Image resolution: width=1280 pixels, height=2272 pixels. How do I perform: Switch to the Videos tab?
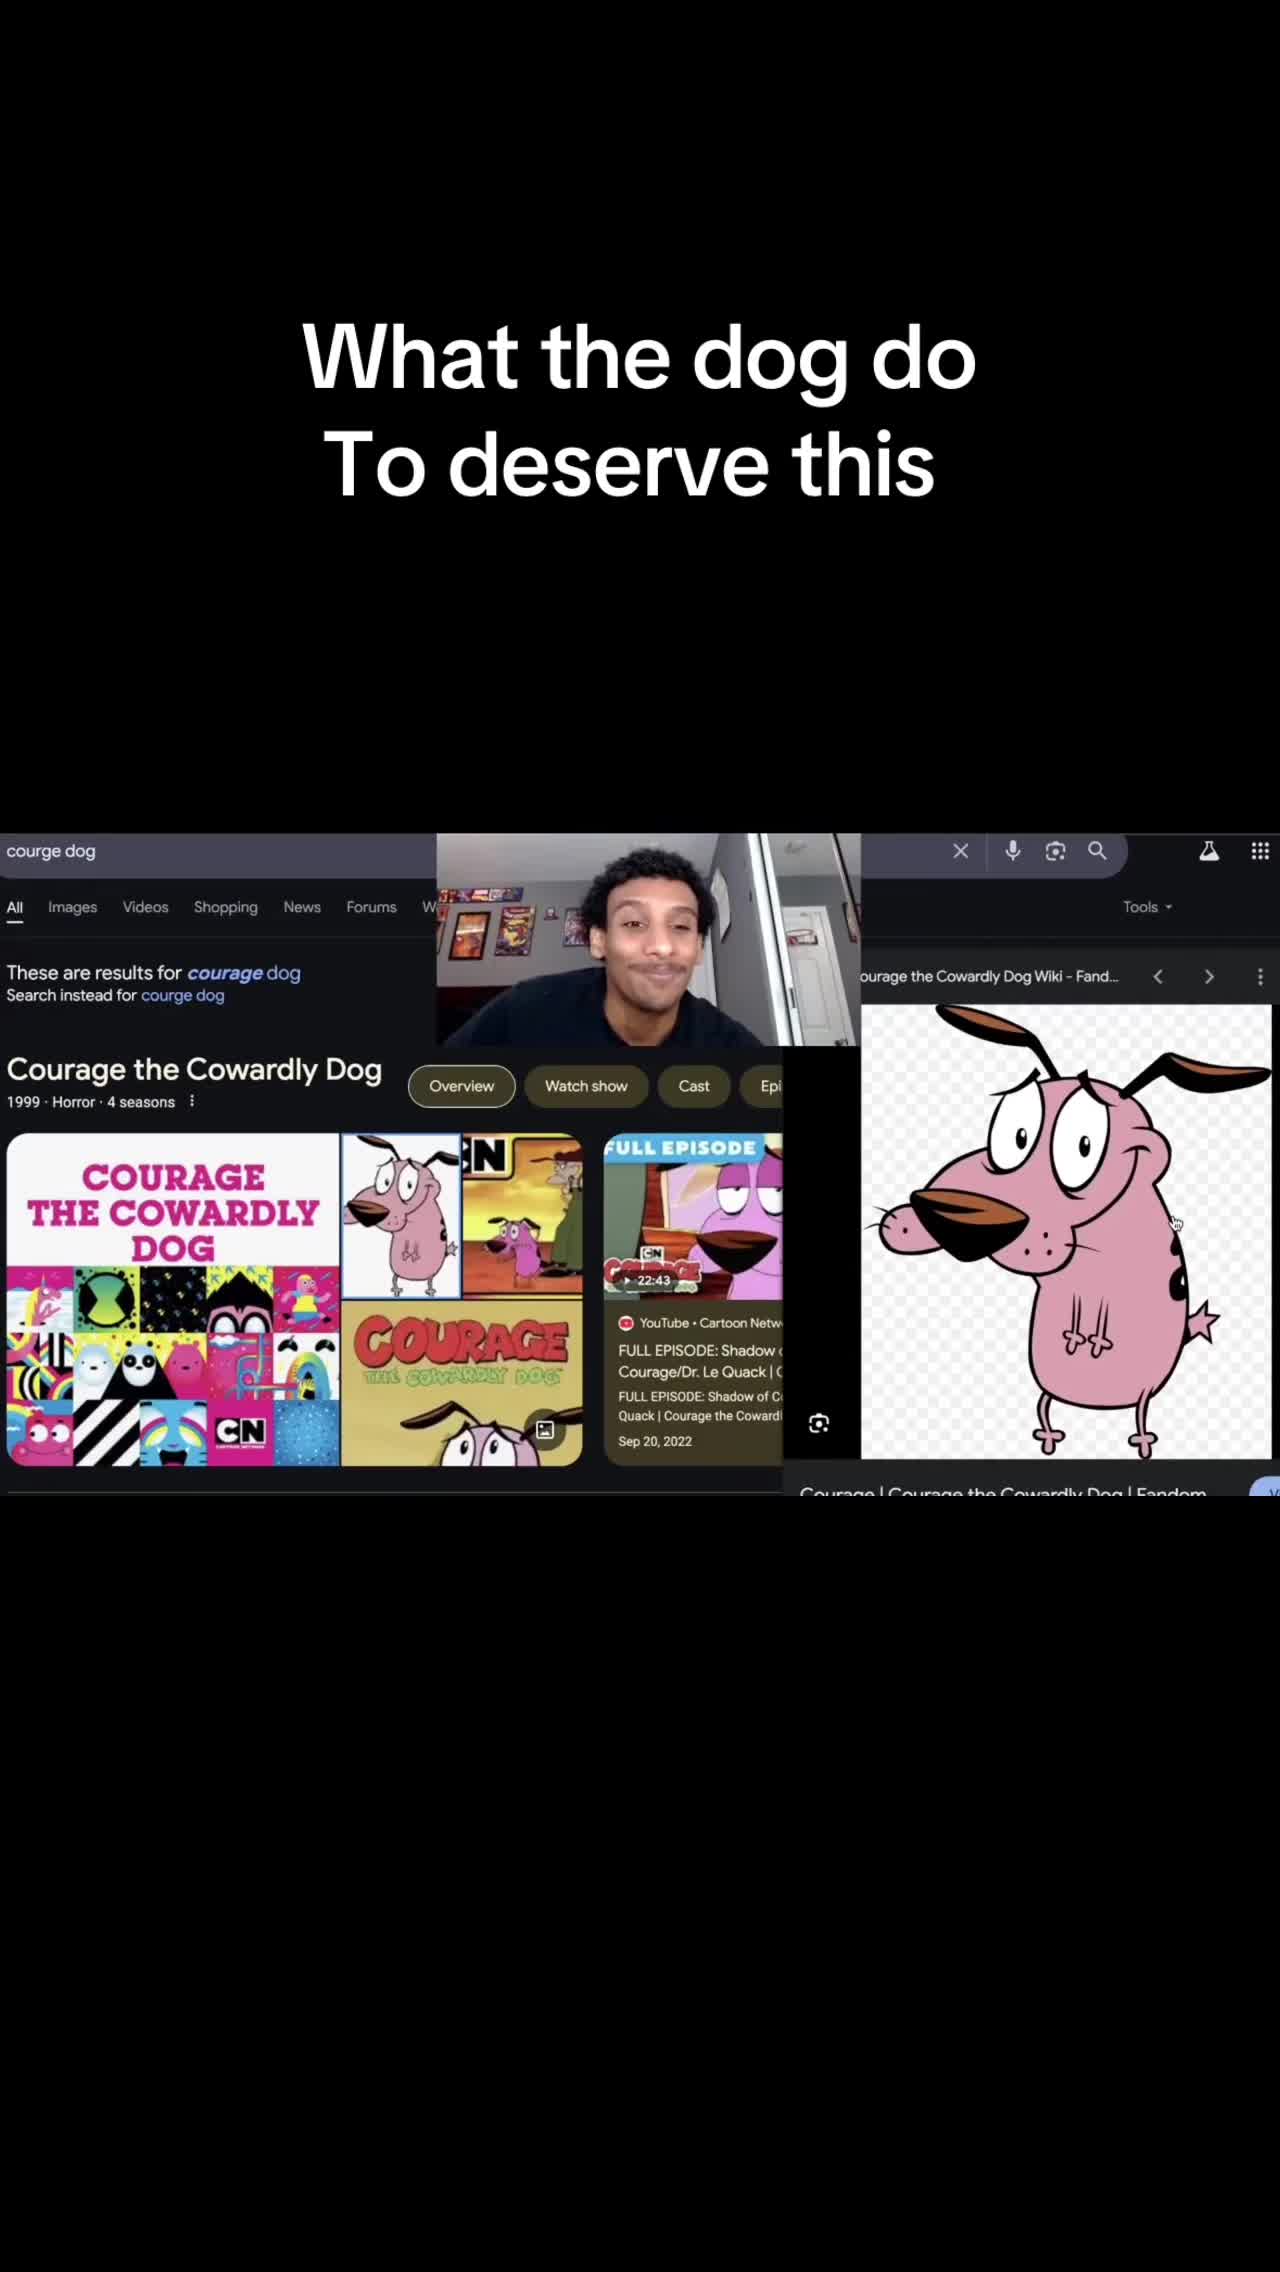(145, 907)
